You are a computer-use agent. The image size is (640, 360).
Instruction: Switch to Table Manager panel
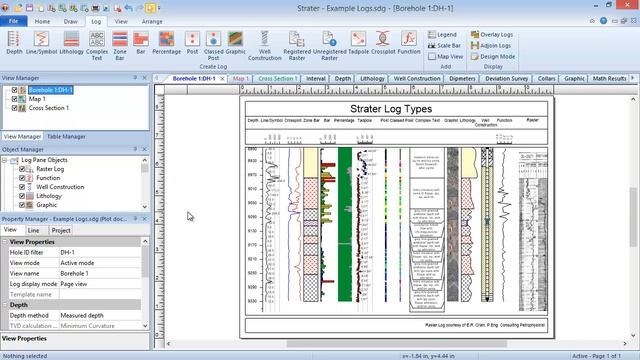[x=66, y=137]
